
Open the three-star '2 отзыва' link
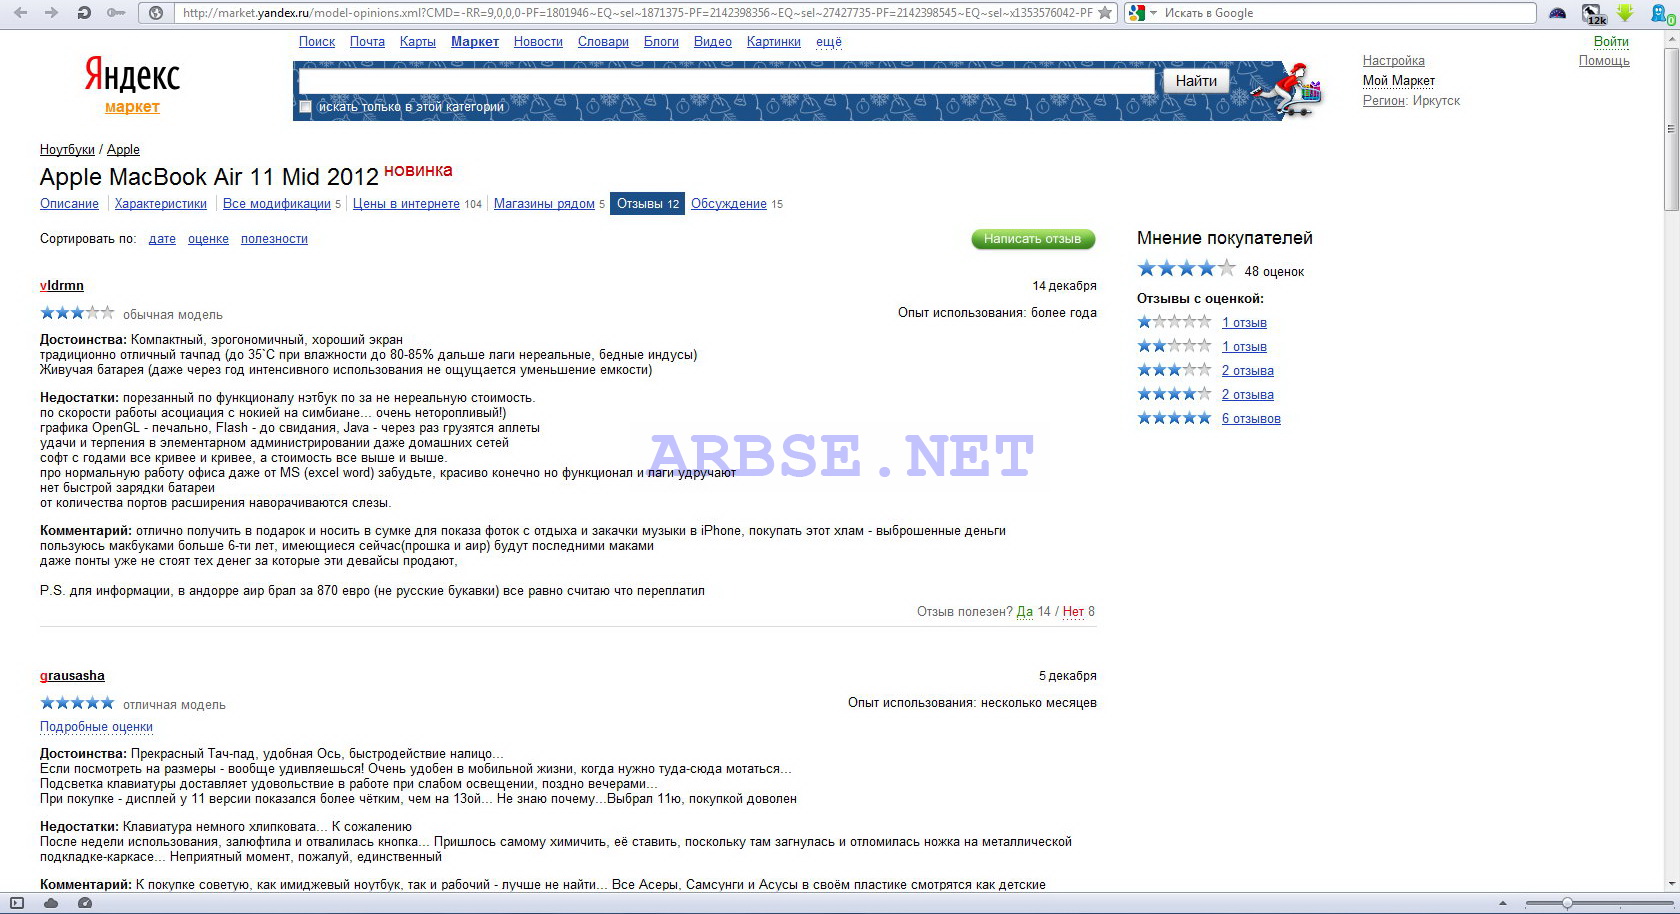(x=1248, y=371)
